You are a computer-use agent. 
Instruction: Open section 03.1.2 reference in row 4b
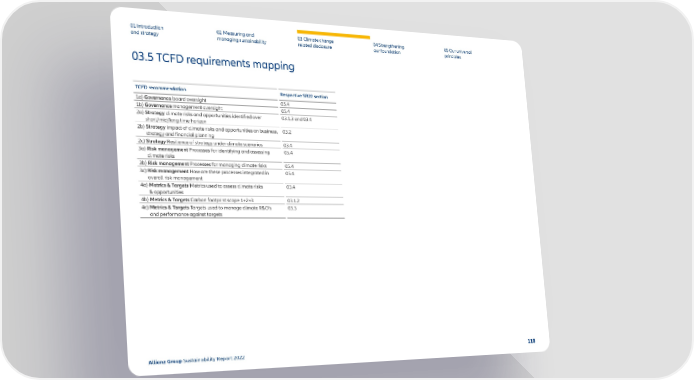(x=293, y=200)
